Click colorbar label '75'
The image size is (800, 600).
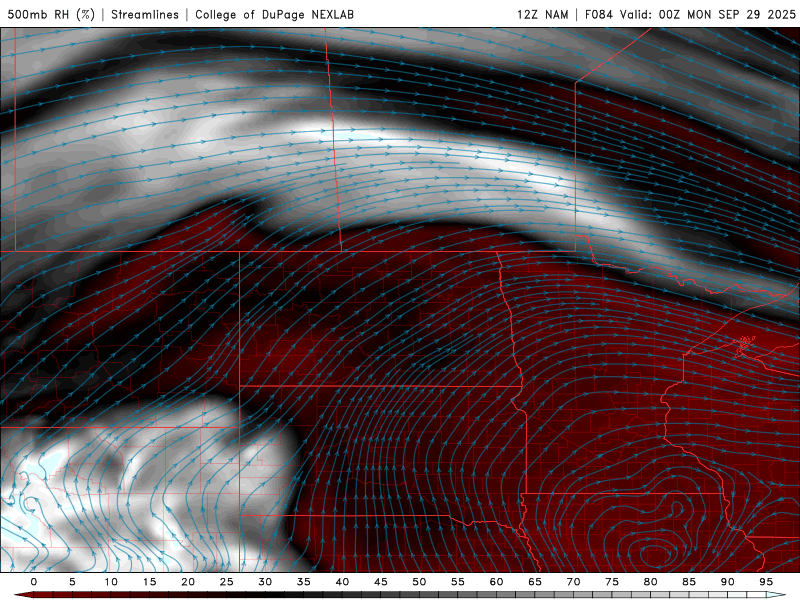click(x=612, y=582)
